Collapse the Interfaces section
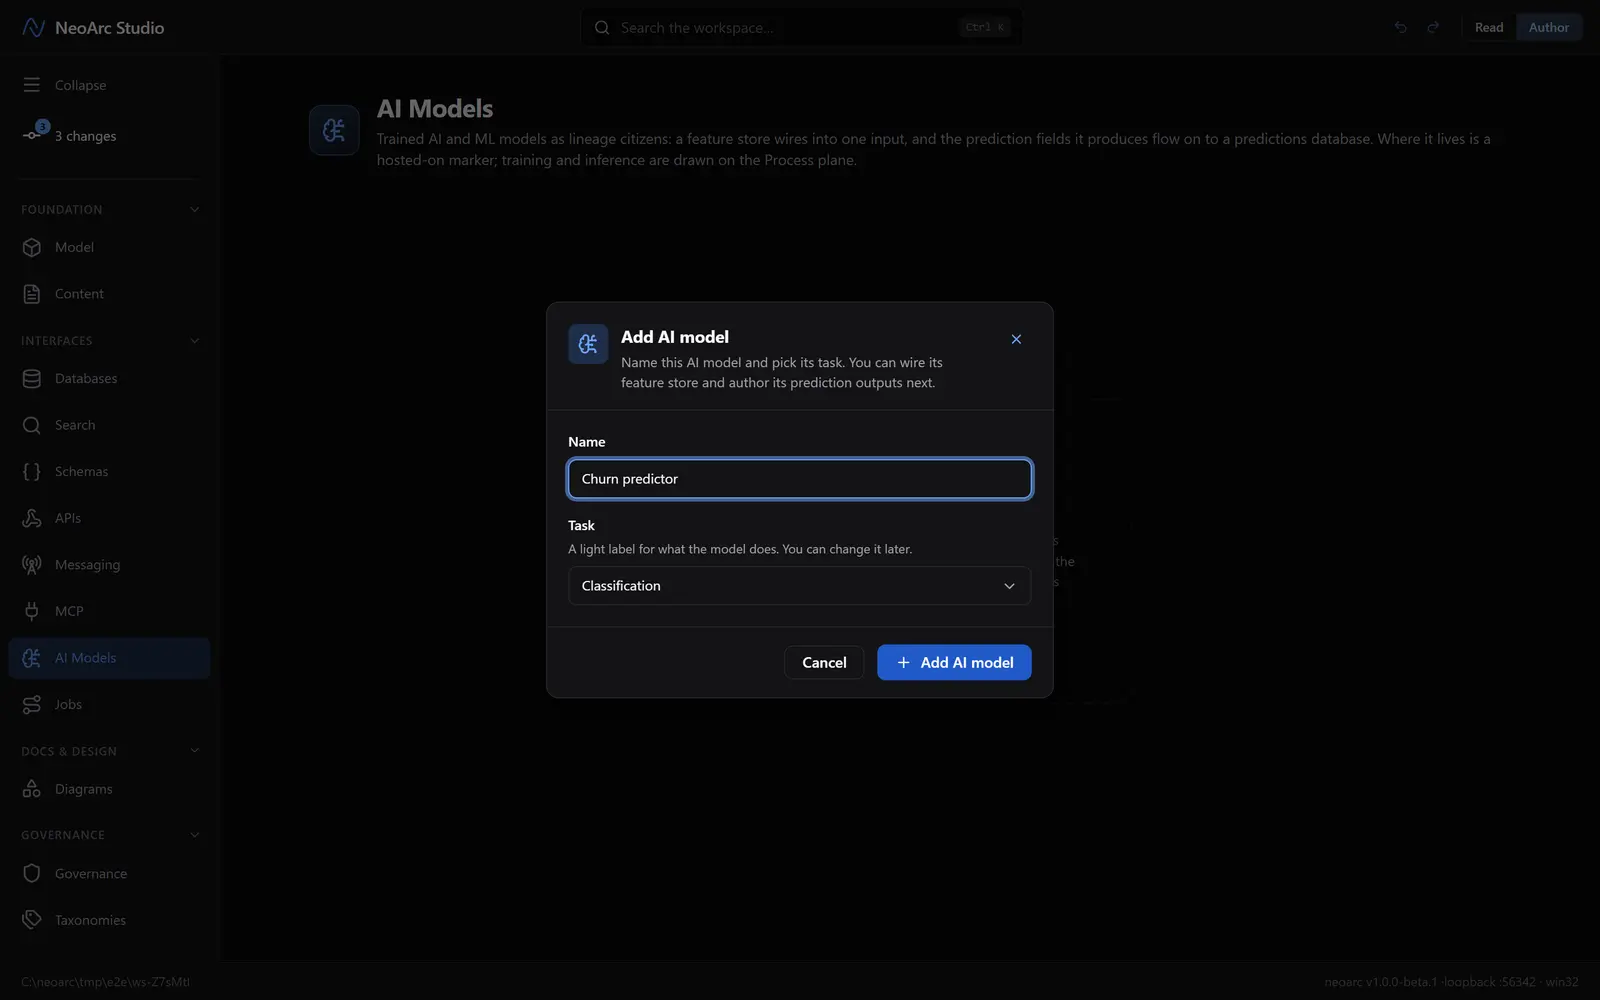The height and width of the screenshot is (1000, 1600). [194, 341]
